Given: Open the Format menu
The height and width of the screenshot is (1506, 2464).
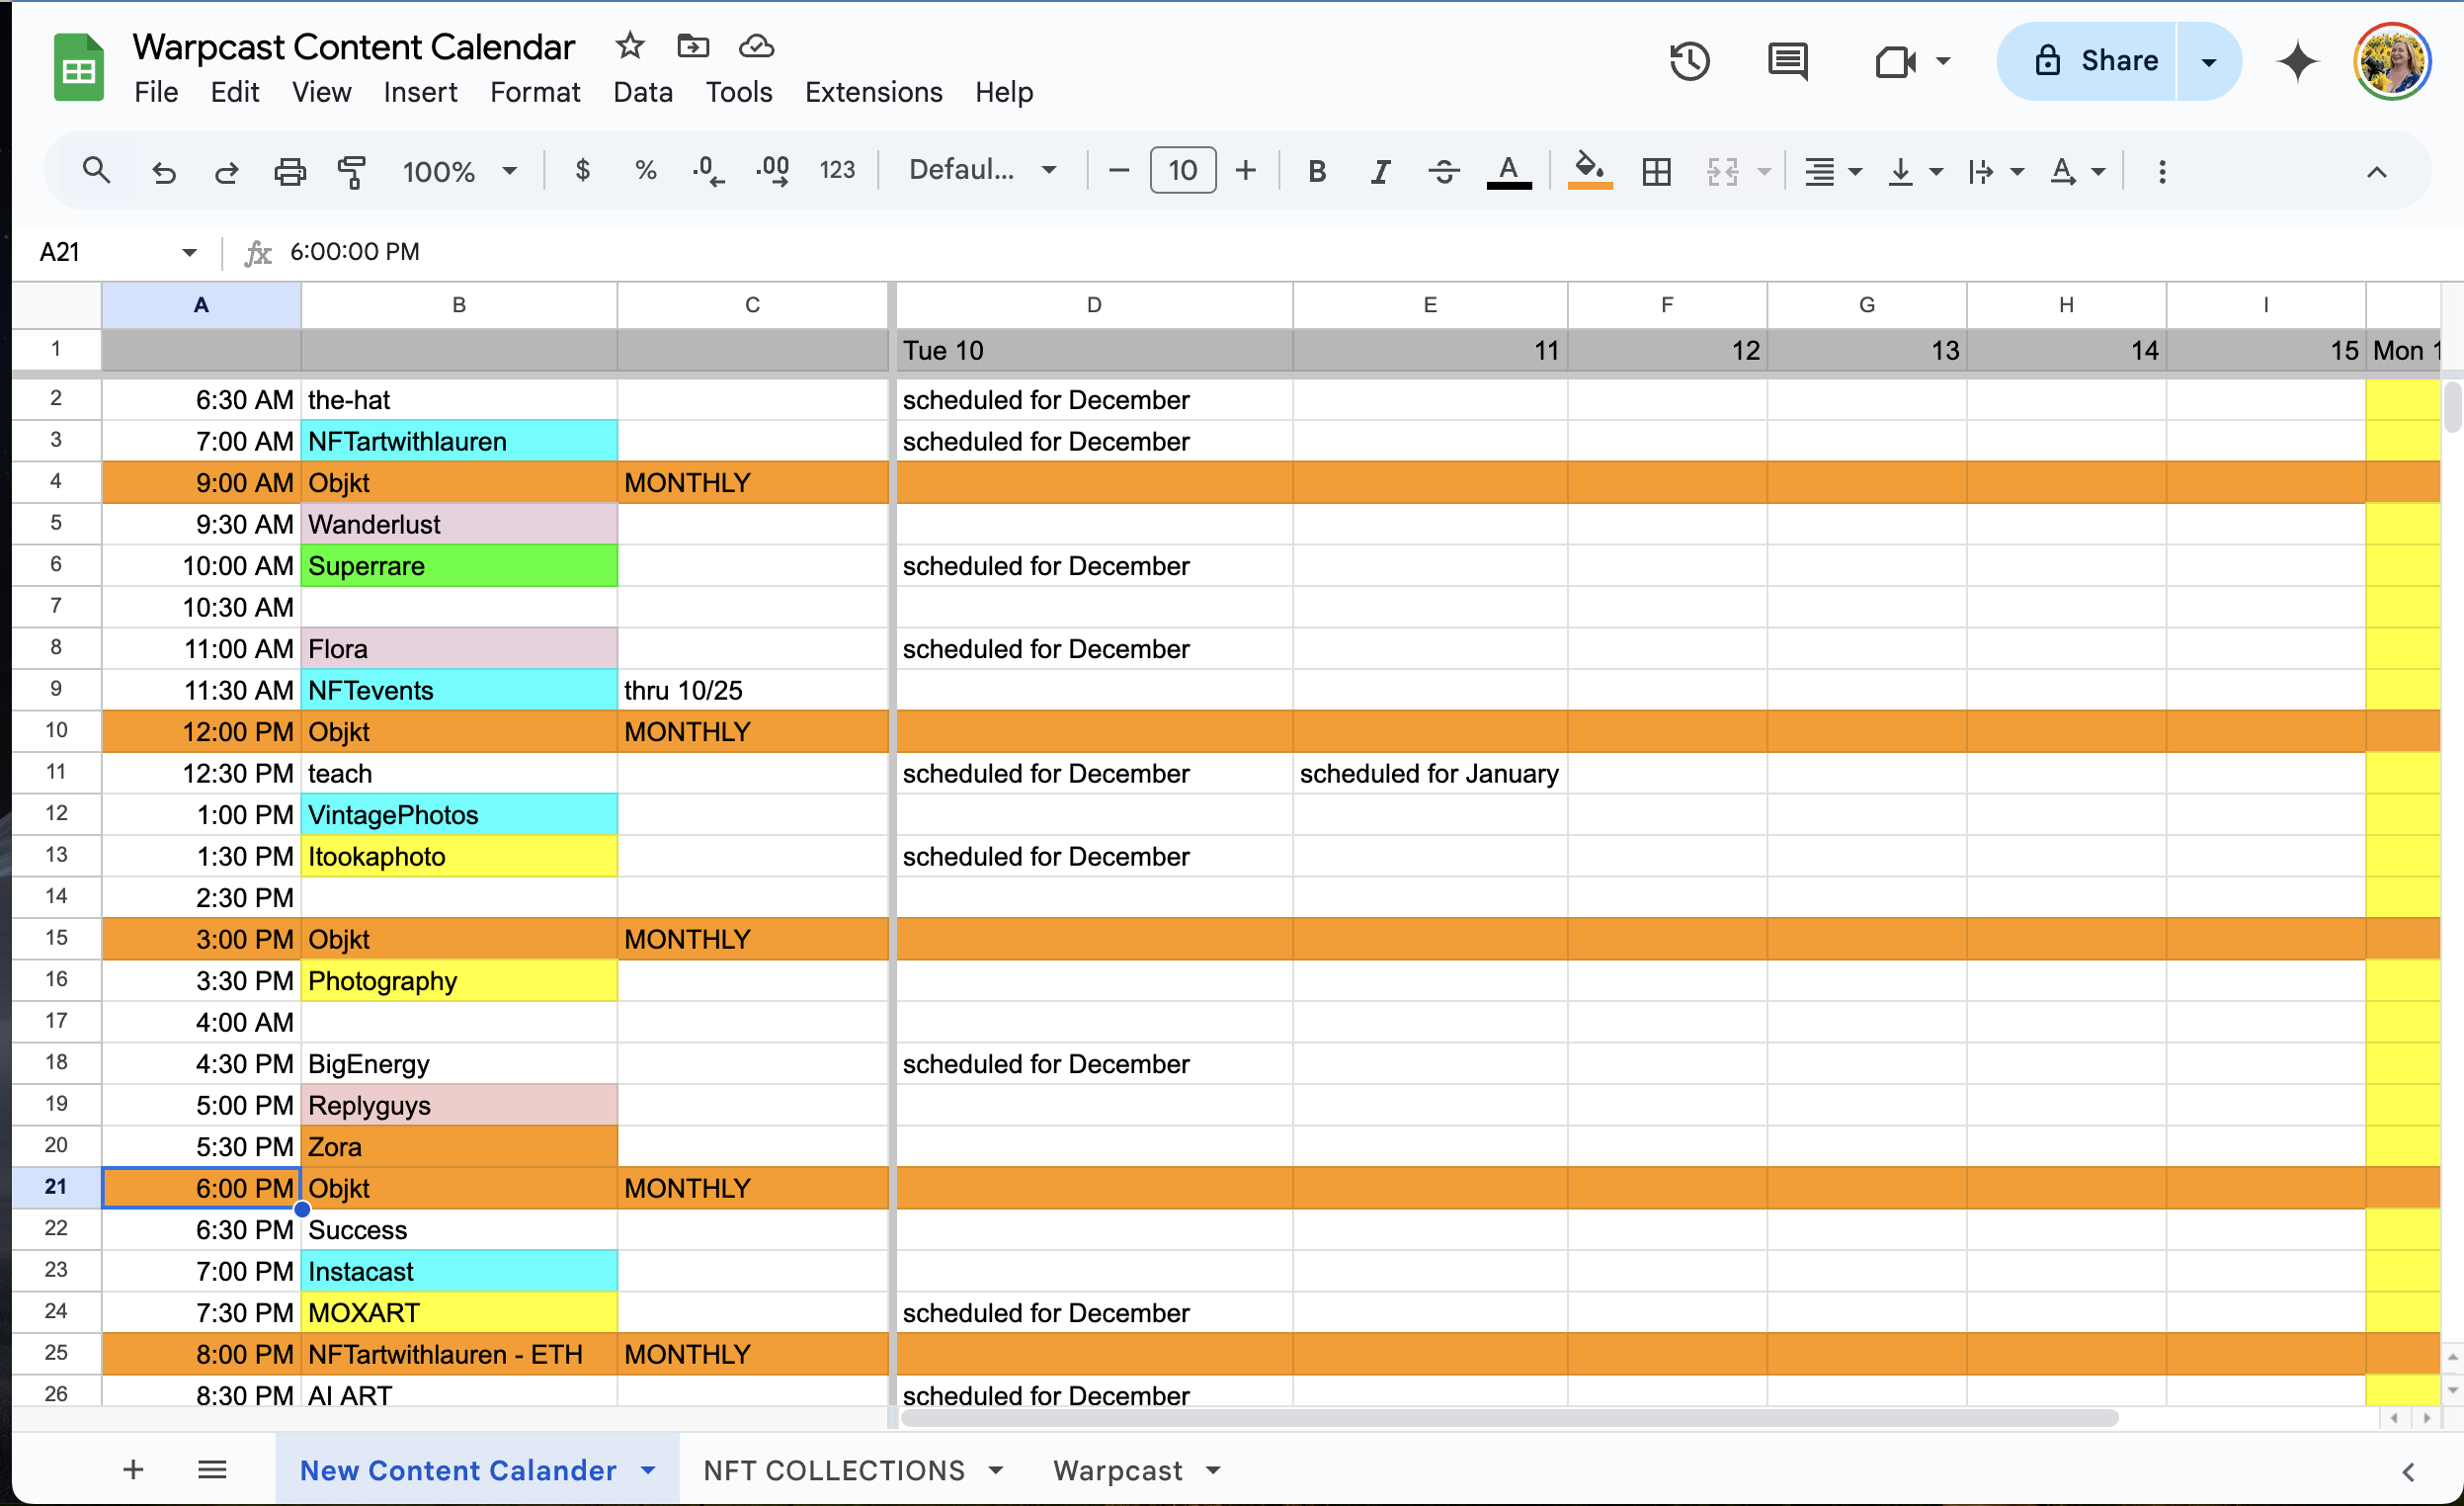Looking at the screenshot, I should click(535, 92).
